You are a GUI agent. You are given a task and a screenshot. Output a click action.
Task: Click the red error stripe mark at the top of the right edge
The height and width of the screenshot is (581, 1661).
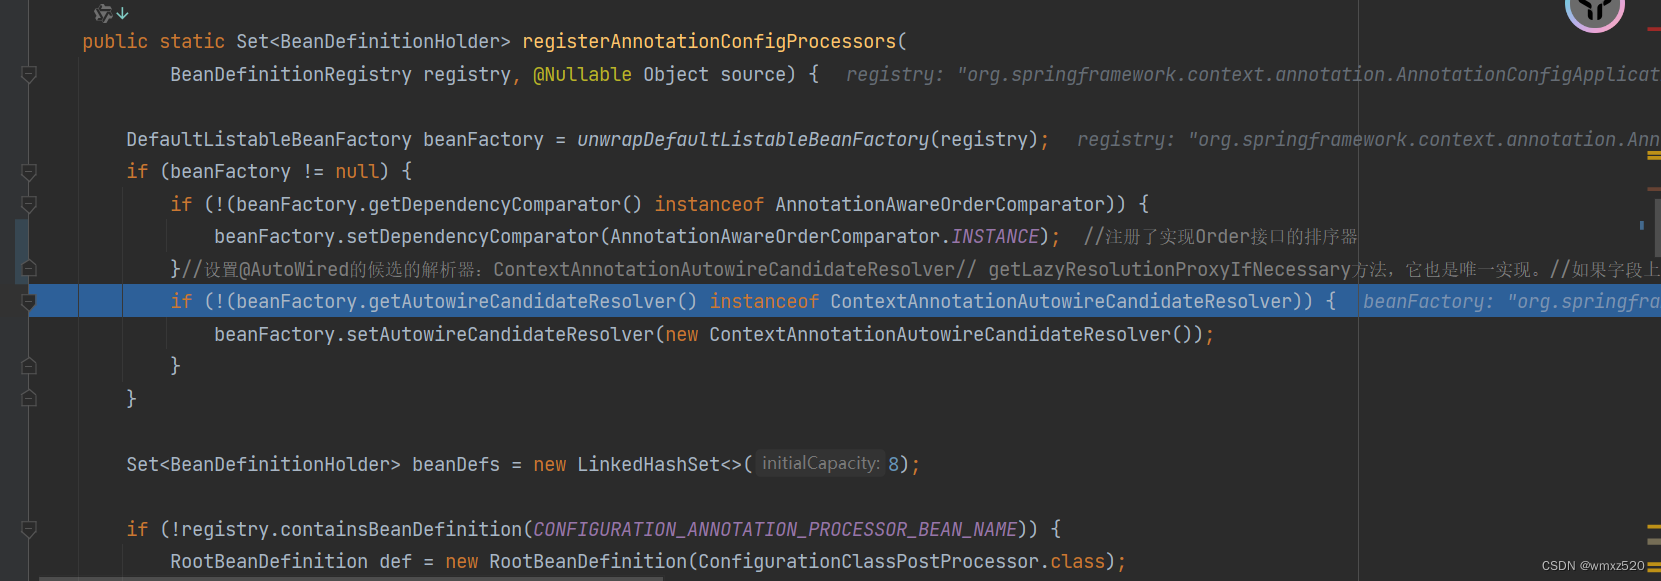(x=1653, y=29)
